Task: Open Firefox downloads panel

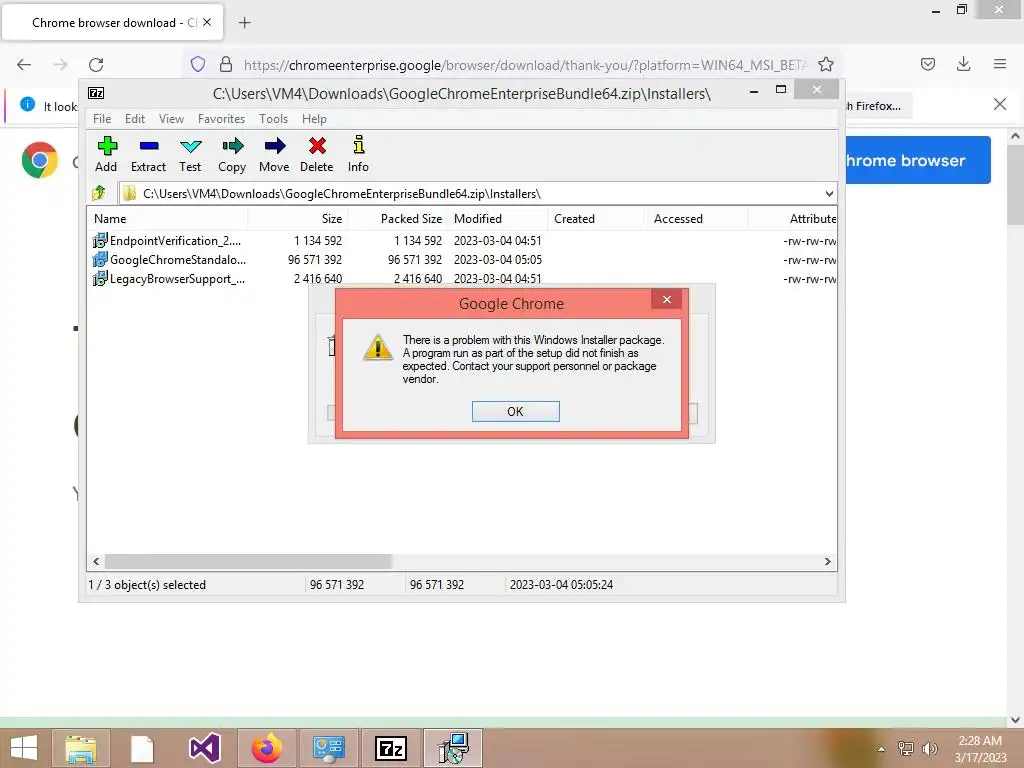Action: (963, 64)
